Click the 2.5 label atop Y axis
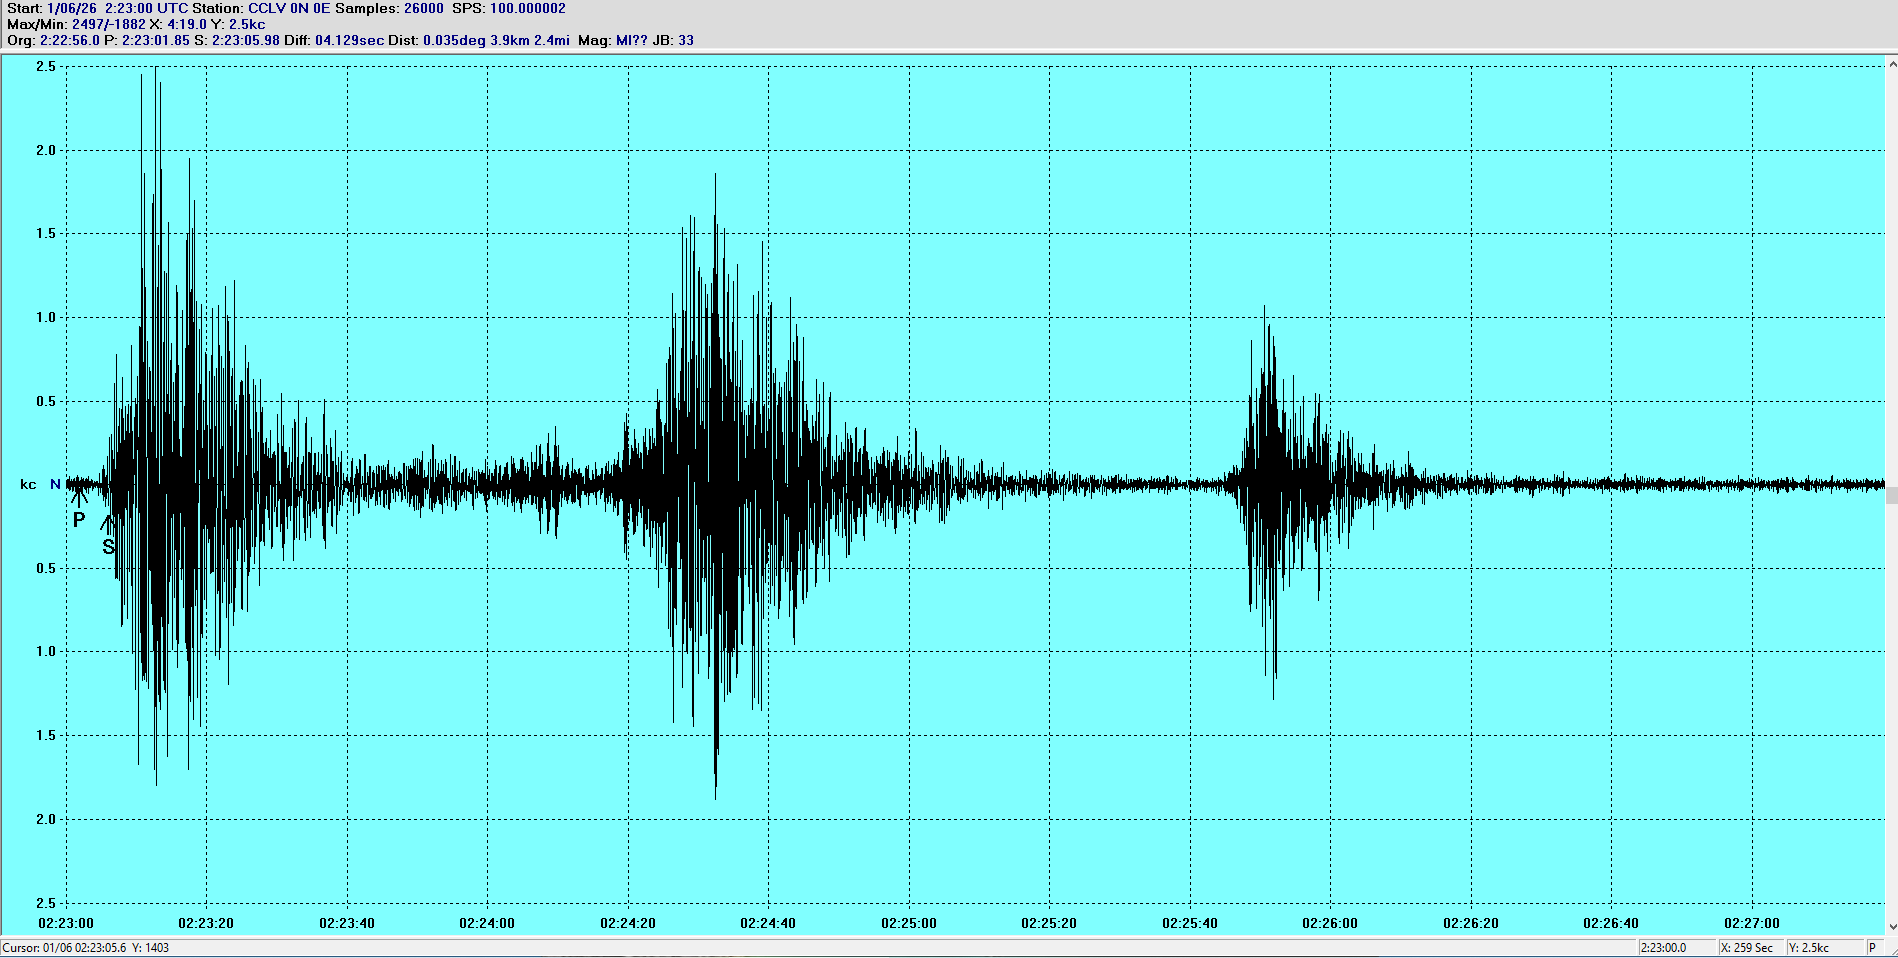The height and width of the screenshot is (958, 1898). pyautogui.click(x=46, y=66)
